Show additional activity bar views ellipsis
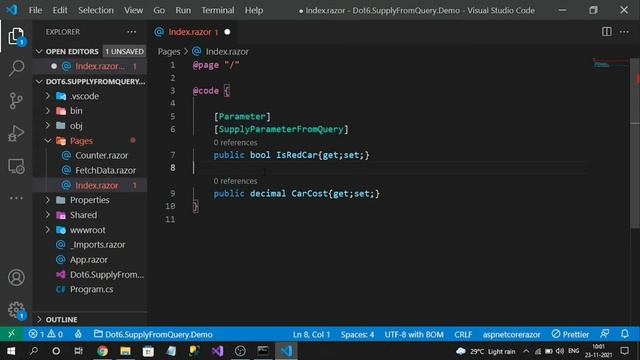 pyautogui.click(x=16, y=198)
